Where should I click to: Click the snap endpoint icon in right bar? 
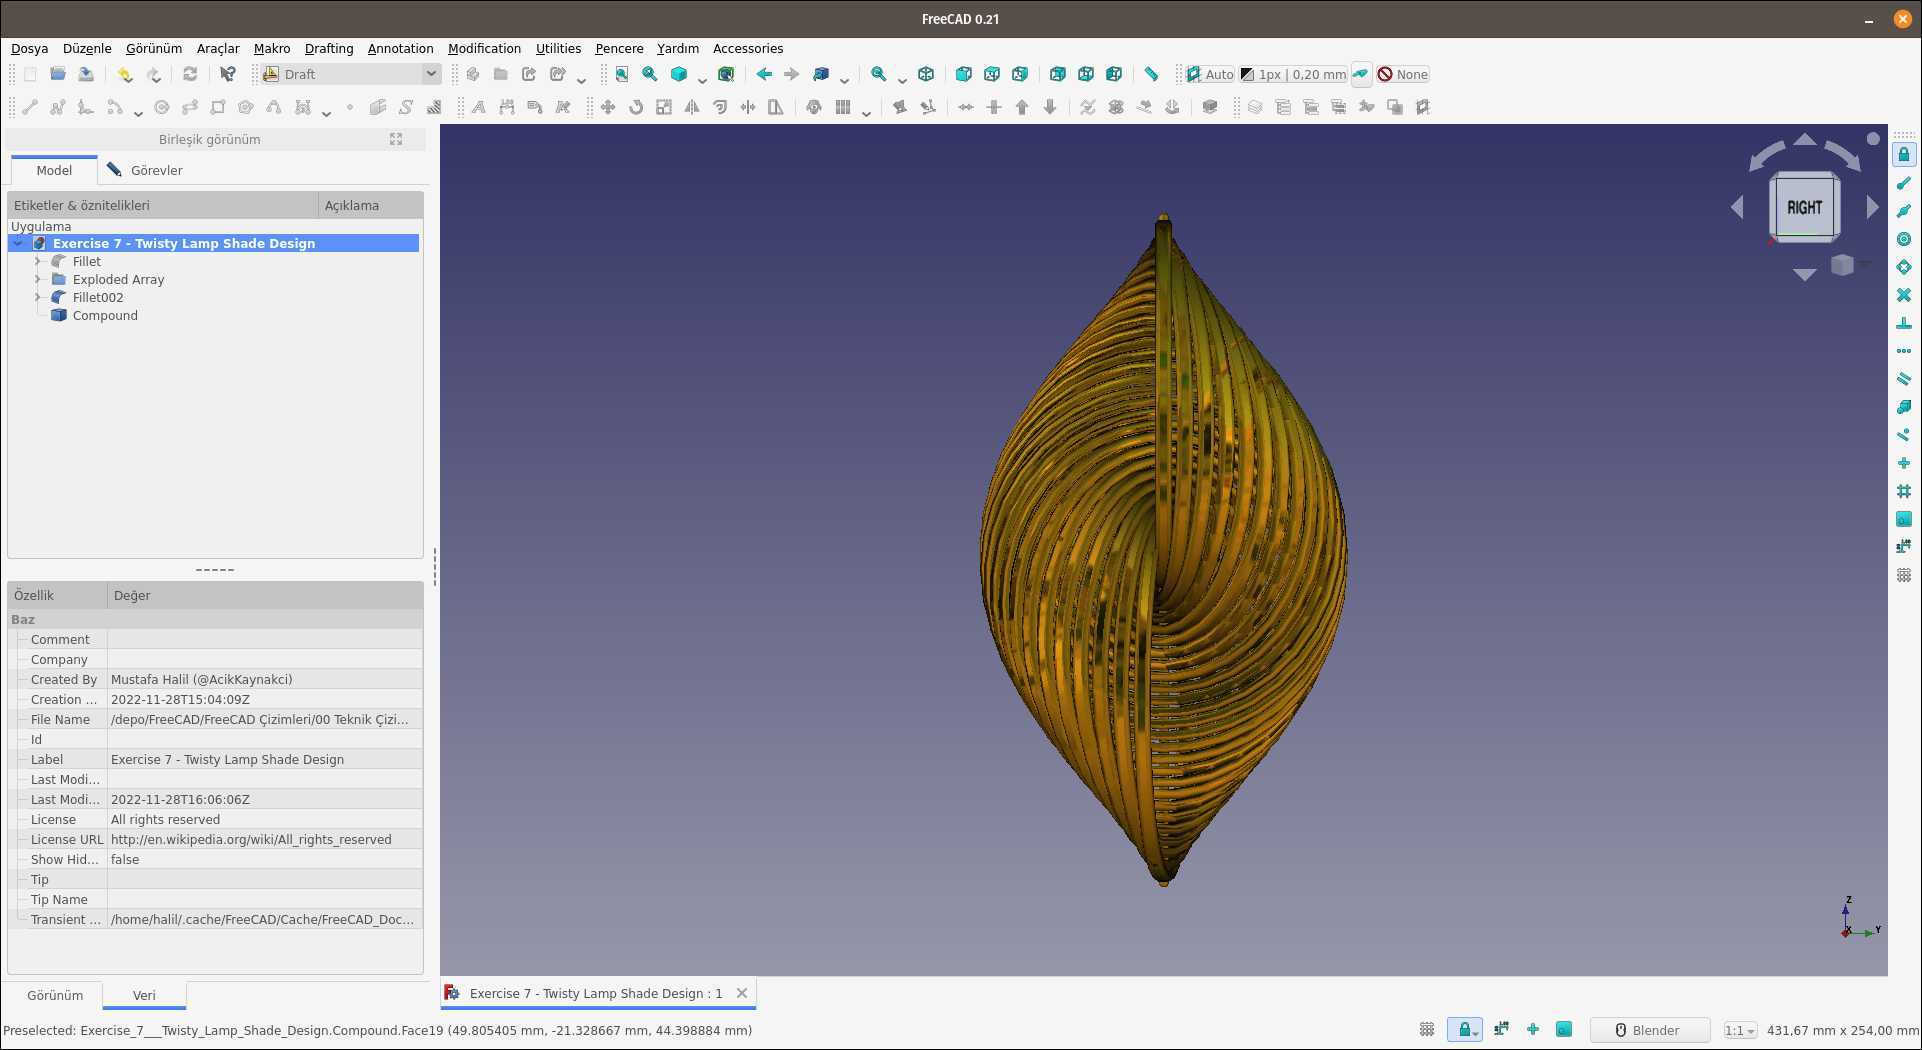click(1904, 183)
